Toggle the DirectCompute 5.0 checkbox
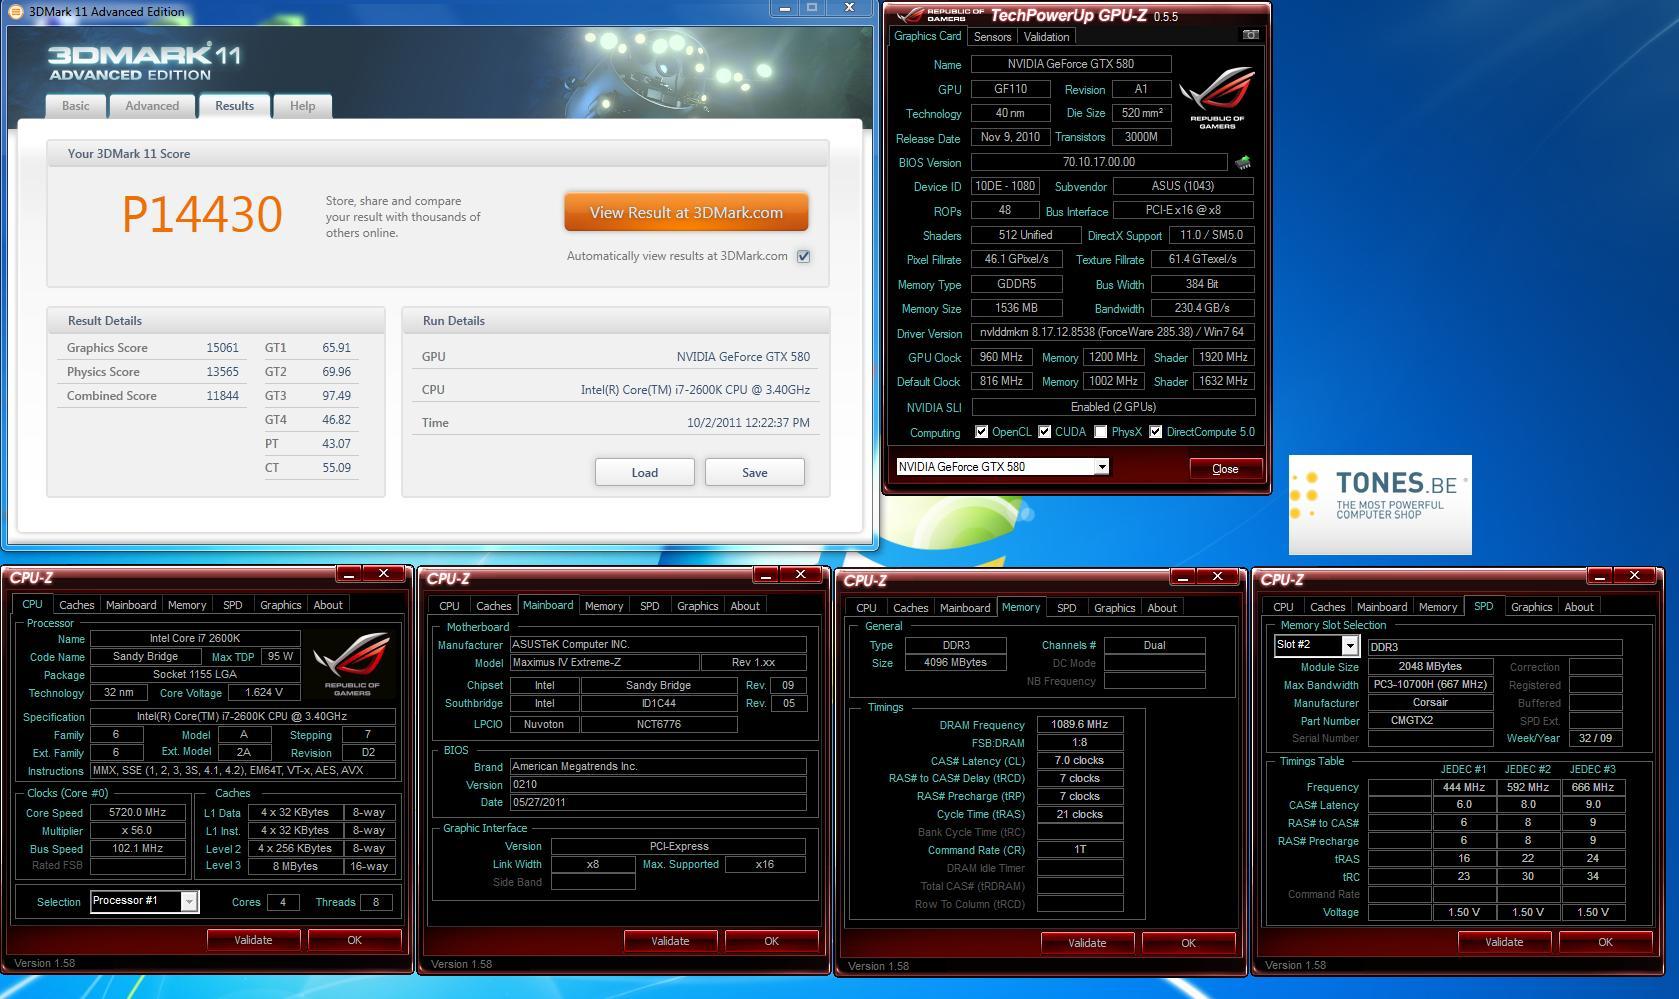 pos(1155,432)
